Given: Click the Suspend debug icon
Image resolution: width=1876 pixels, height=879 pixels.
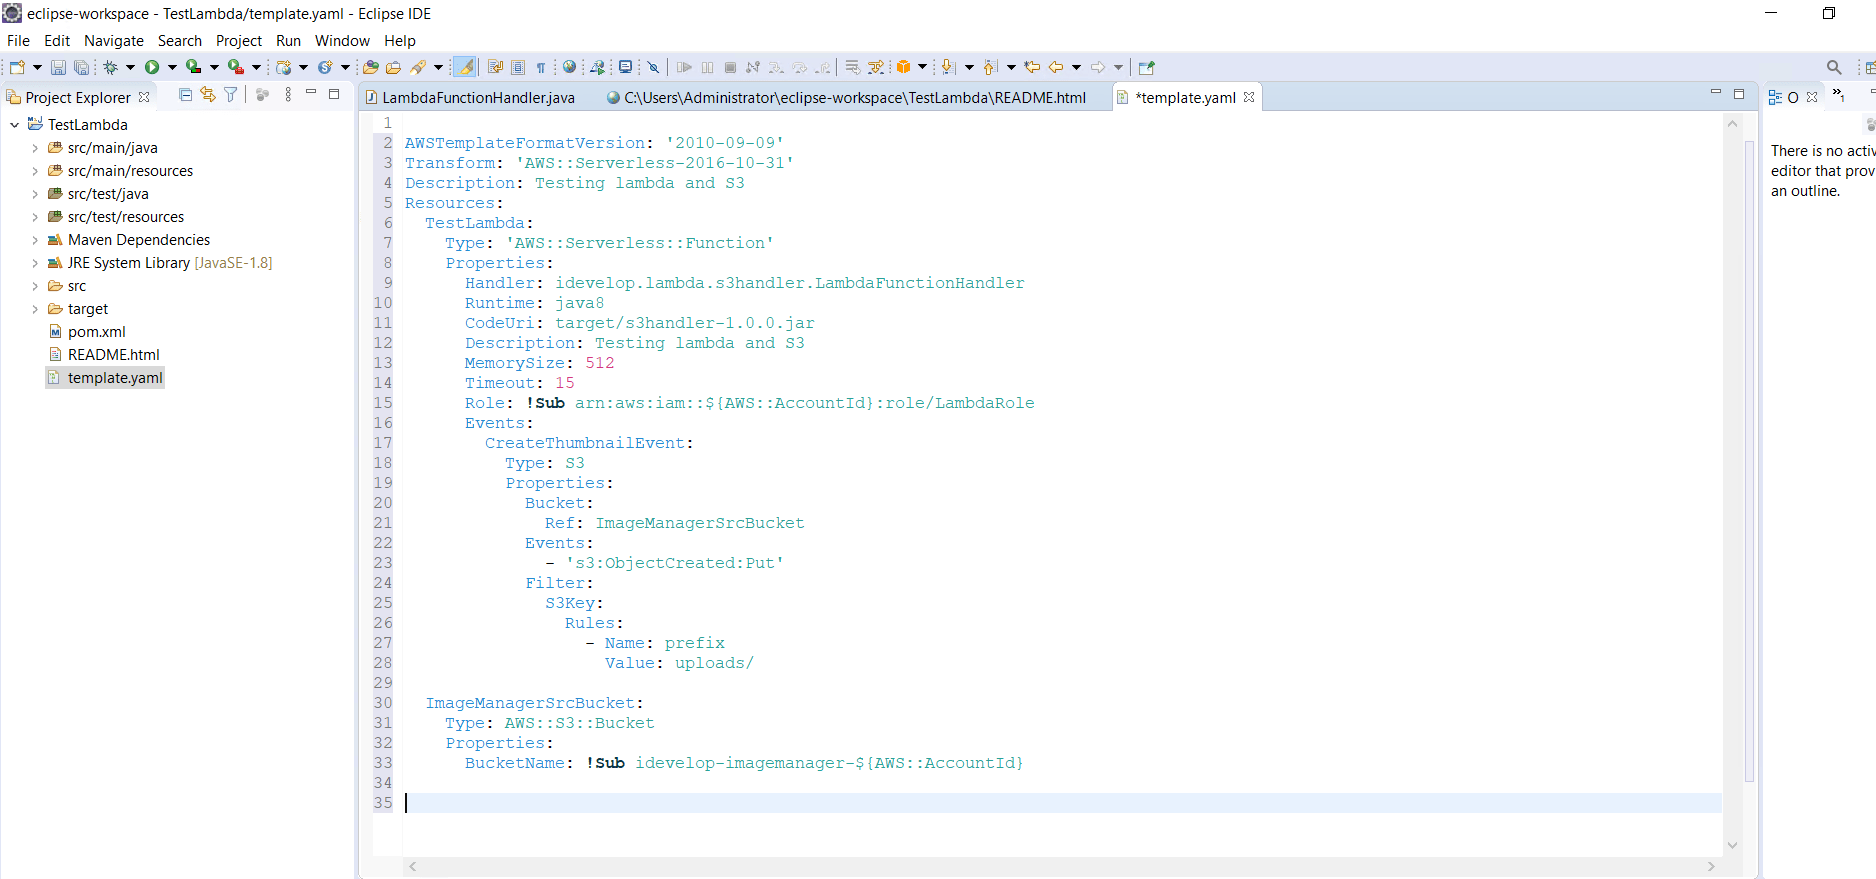Looking at the screenshot, I should click(x=707, y=67).
